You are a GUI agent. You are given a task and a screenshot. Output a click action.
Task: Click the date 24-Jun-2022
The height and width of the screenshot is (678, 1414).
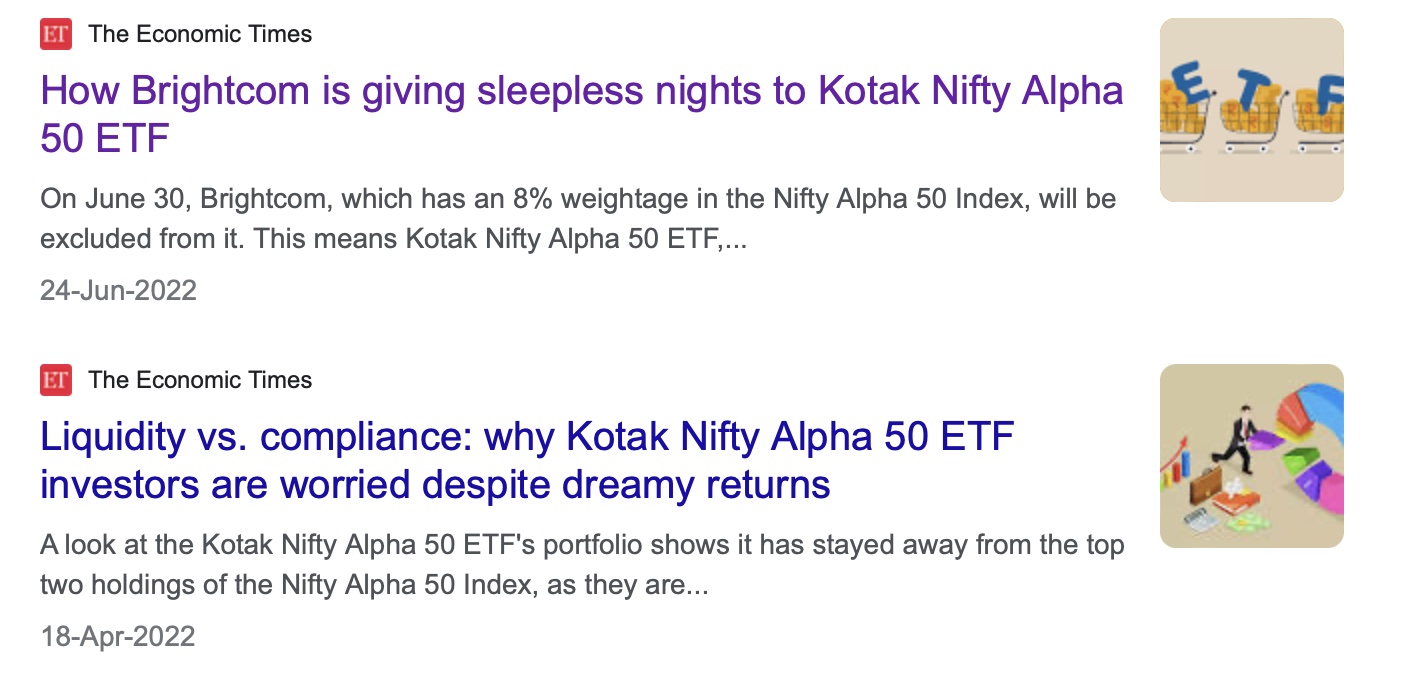pos(117,290)
